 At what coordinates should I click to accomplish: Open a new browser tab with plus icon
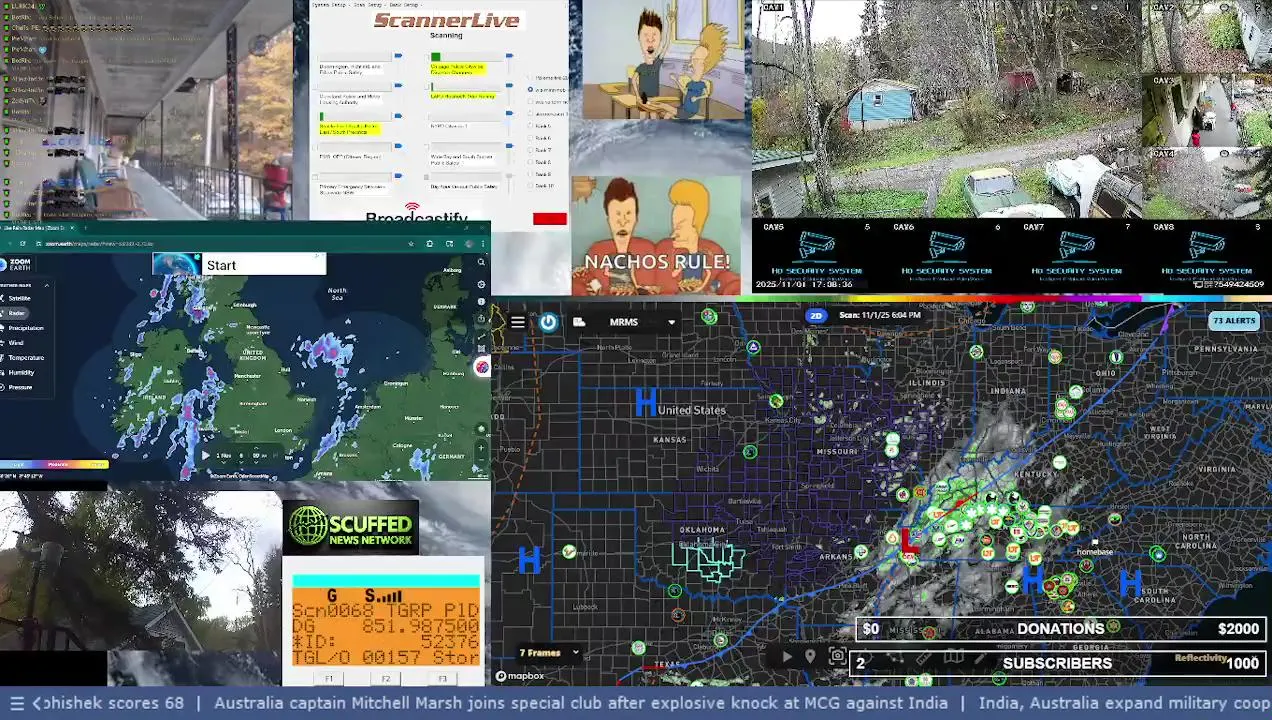click(86, 228)
